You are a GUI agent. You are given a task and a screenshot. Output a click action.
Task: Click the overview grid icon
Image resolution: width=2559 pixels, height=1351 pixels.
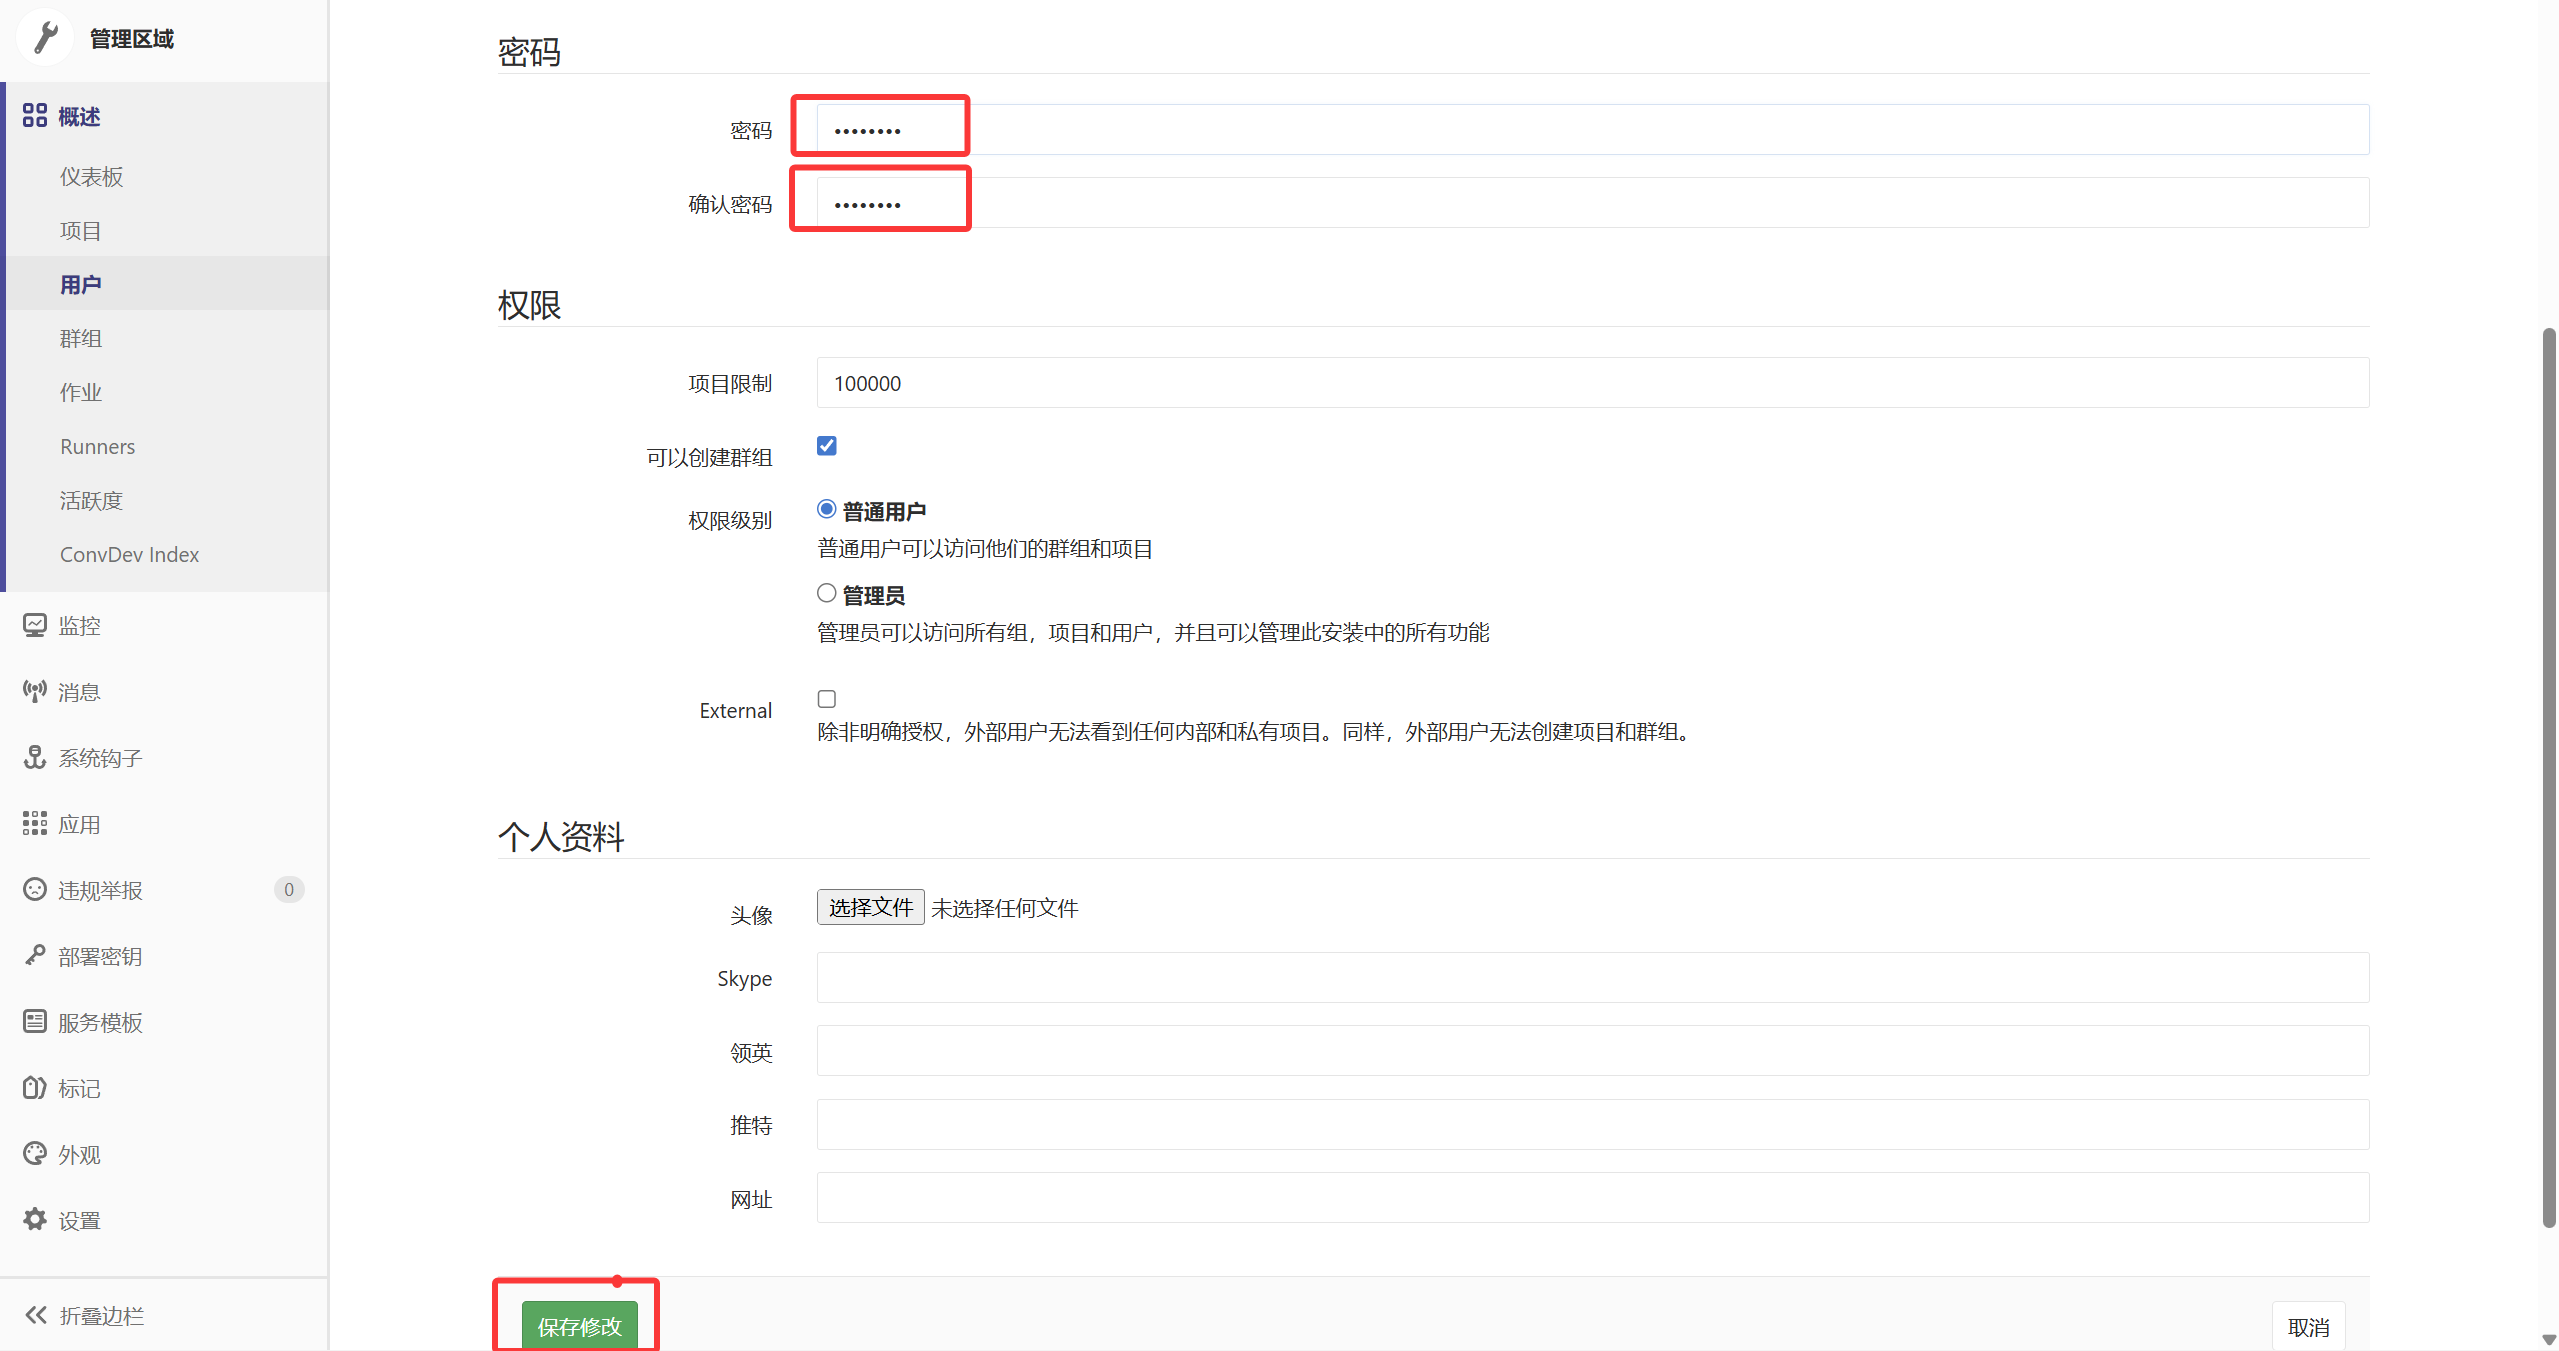[35, 116]
